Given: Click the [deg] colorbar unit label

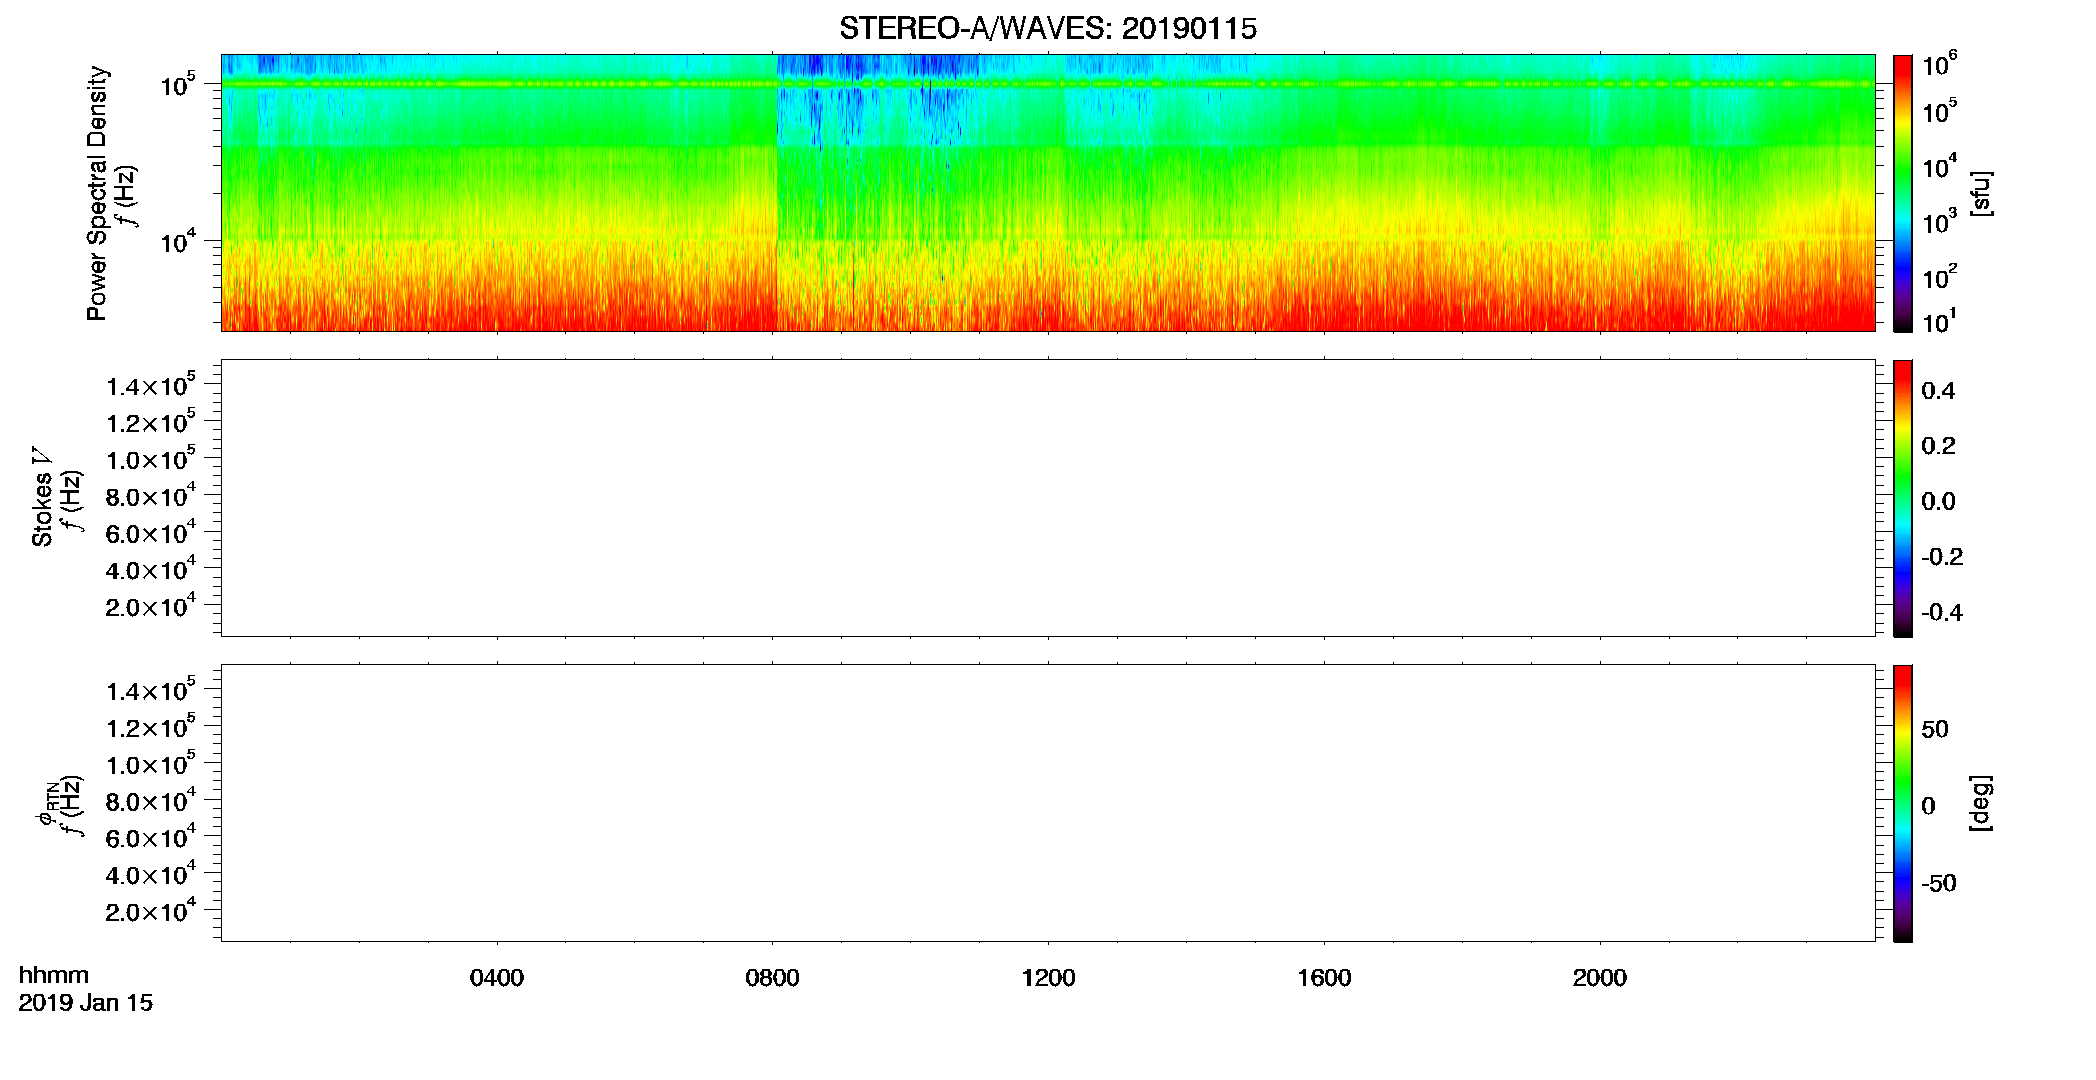Looking at the screenshot, I should pyautogui.click(x=1980, y=803).
